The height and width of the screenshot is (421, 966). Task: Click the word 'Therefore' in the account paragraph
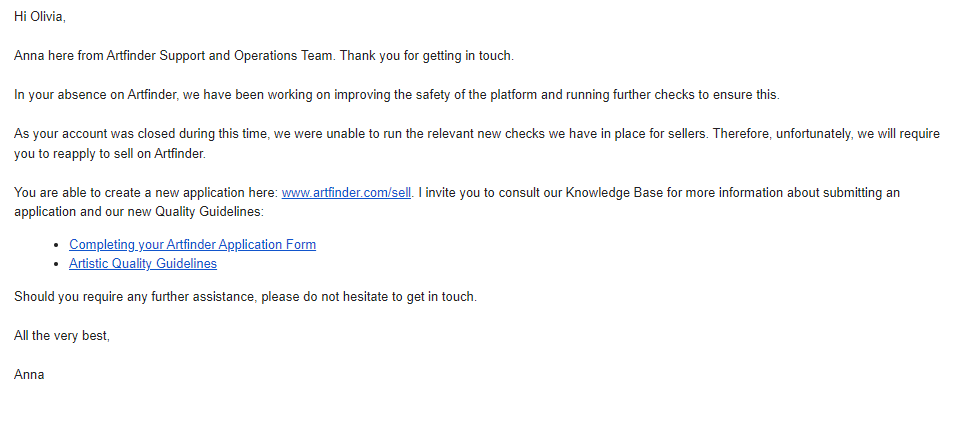tap(742, 134)
